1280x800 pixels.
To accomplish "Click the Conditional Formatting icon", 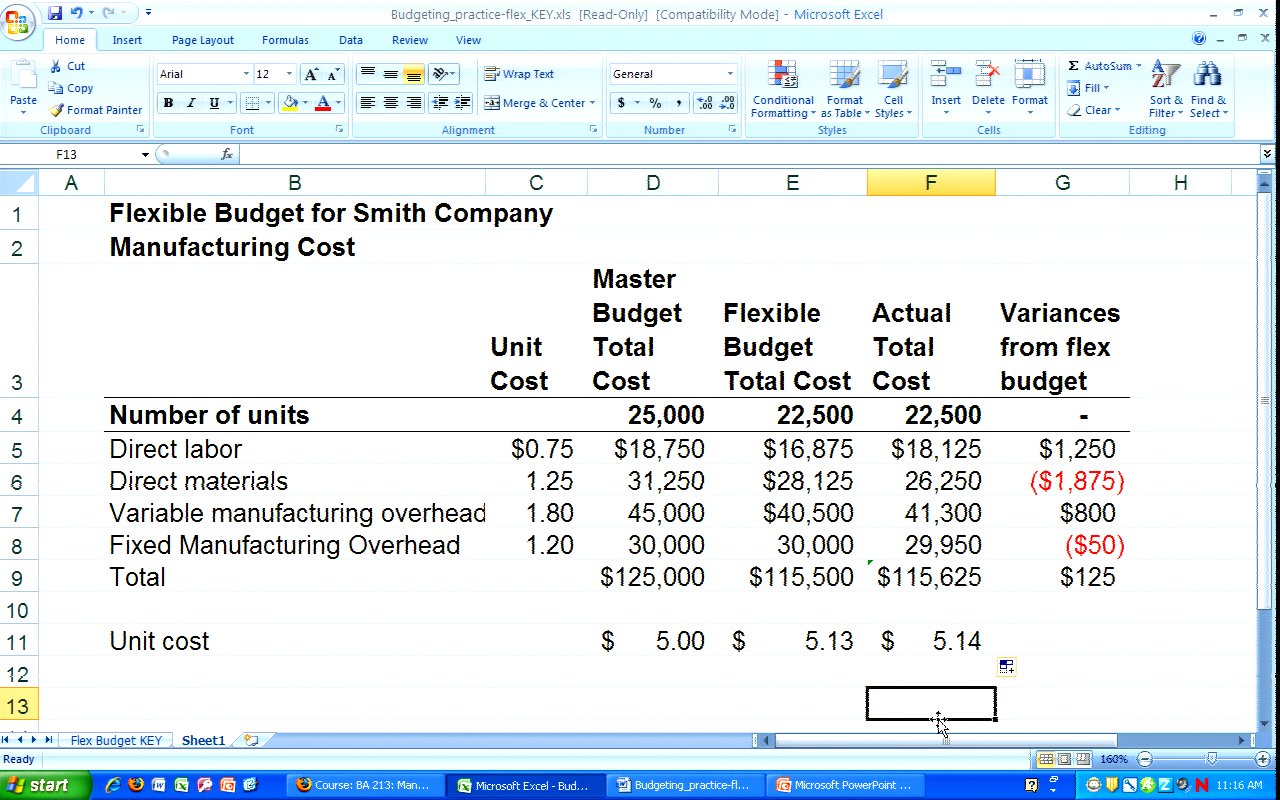I will [x=783, y=75].
